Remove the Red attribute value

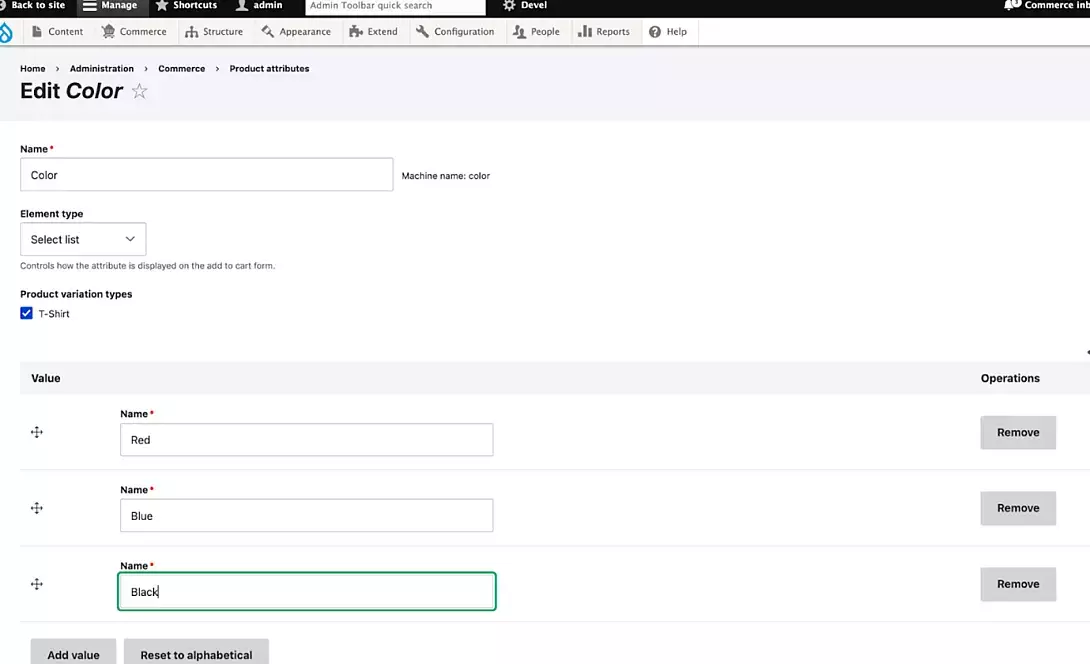tap(1017, 433)
